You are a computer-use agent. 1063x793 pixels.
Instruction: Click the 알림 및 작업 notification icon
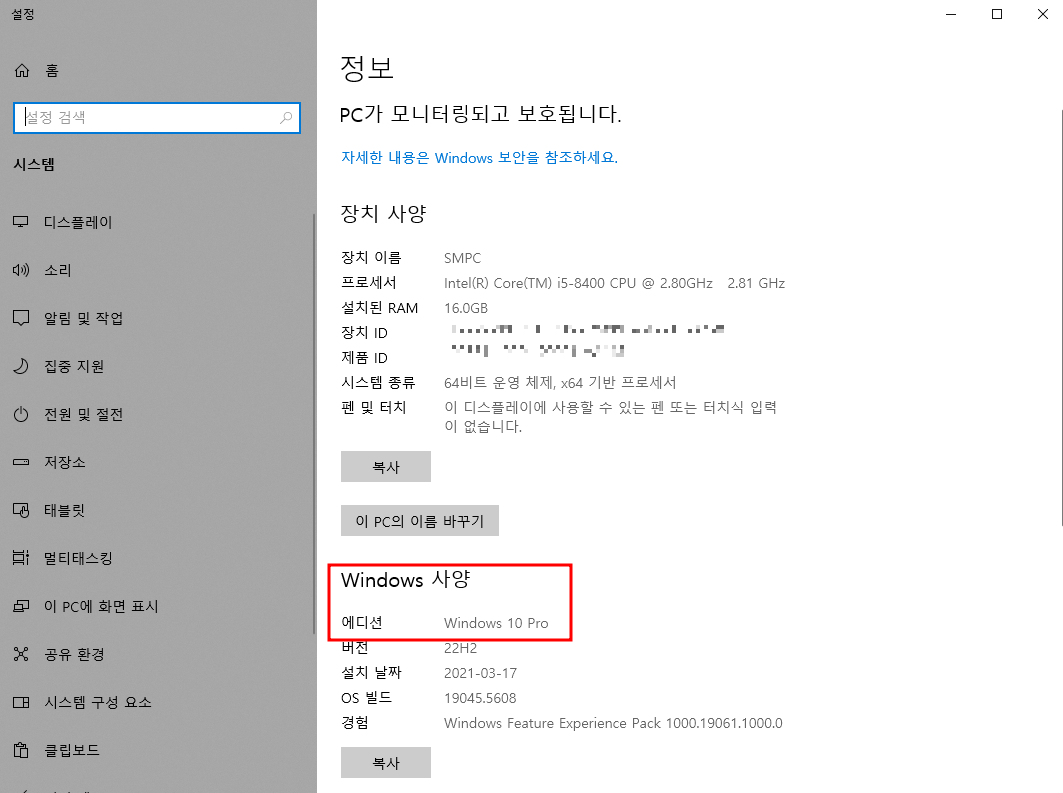click(21, 318)
